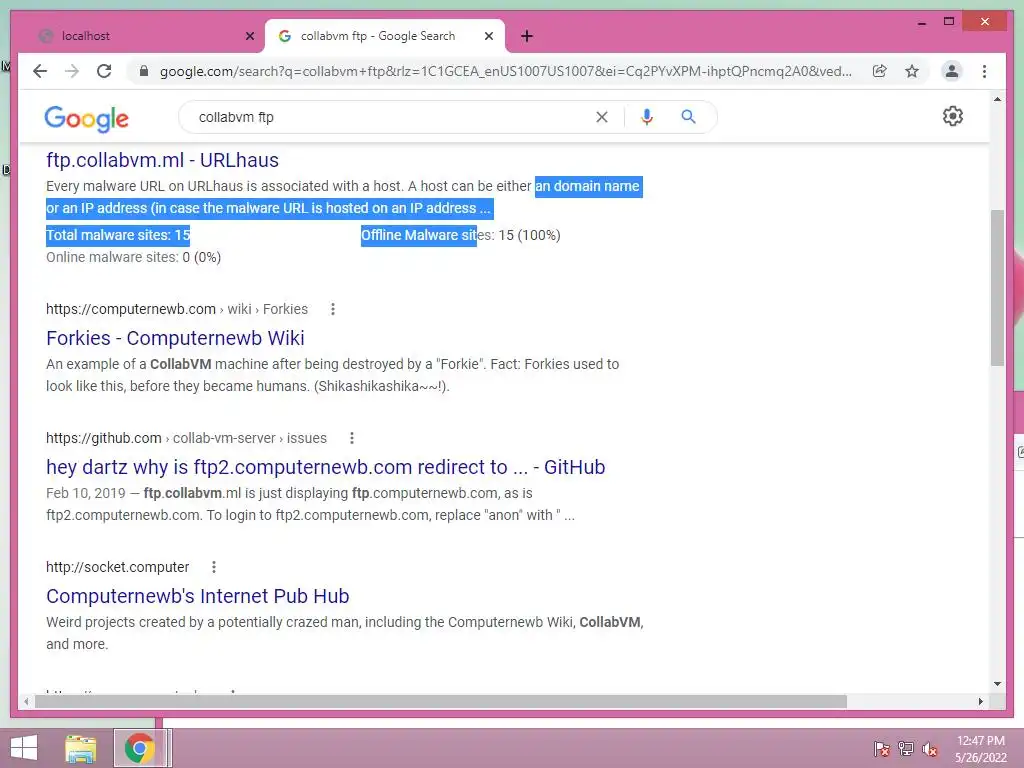This screenshot has width=1024, height=768.
Task: Open options for computernewb.com Forkies result
Action: [x=333, y=309]
